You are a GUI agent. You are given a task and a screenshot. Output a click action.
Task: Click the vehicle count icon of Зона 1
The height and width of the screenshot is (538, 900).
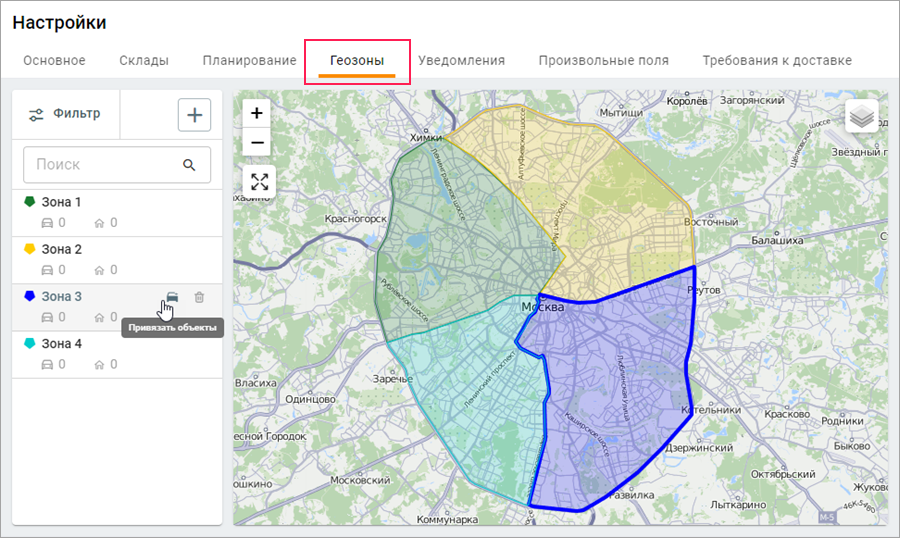point(47,223)
